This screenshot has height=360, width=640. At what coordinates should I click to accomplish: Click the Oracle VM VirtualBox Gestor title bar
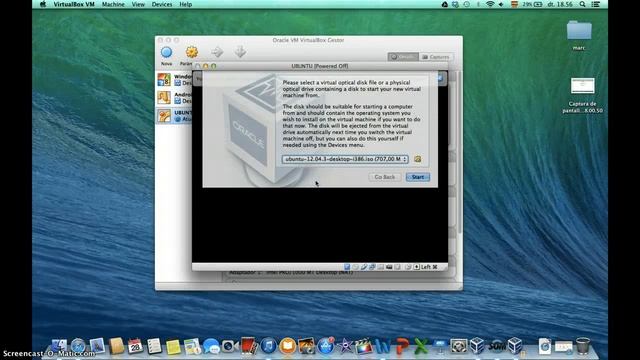click(x=309, y=40)
